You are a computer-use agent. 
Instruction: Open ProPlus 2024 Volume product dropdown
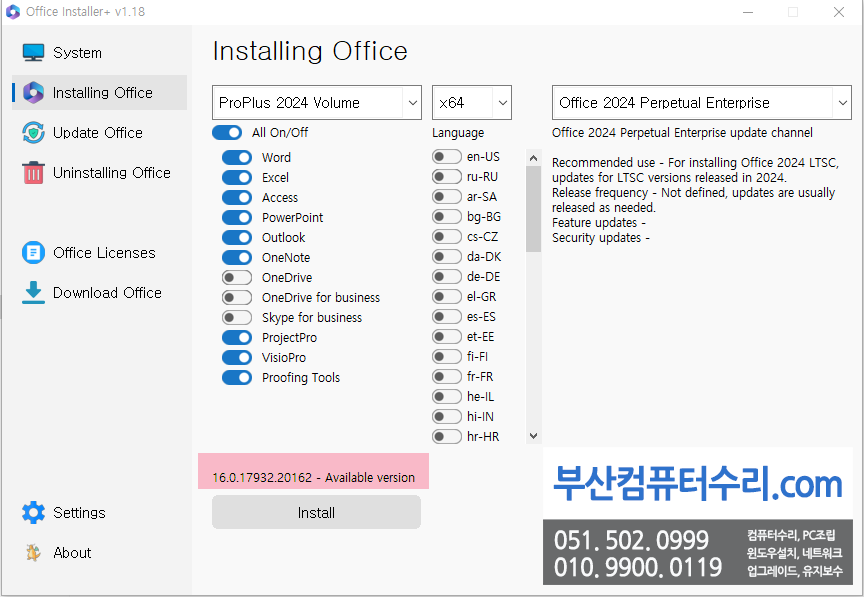click(x=317, y=103)
